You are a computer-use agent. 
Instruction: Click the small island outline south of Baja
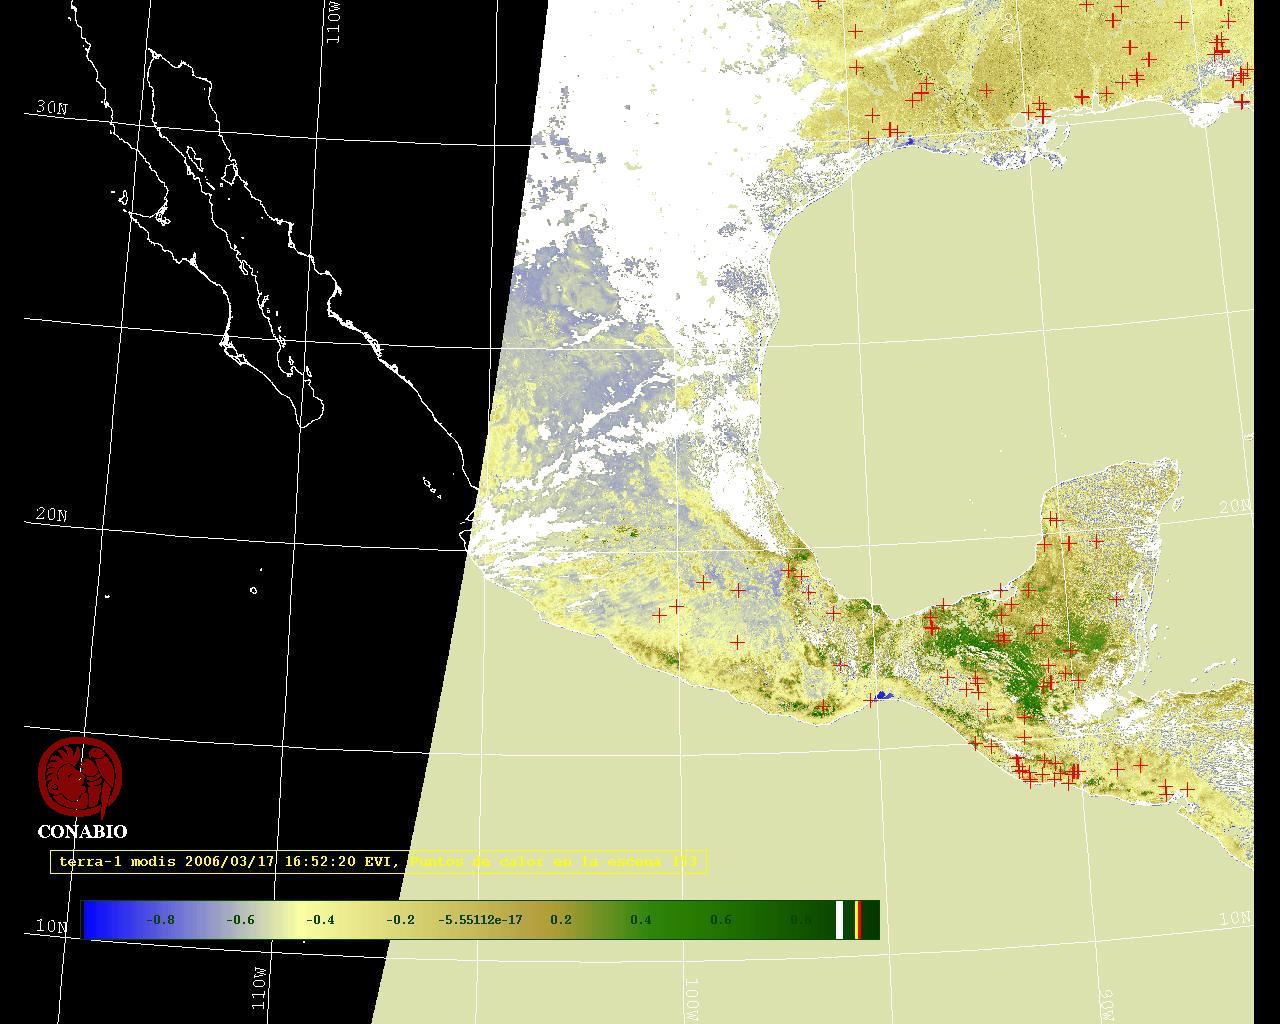pos(254,590)
